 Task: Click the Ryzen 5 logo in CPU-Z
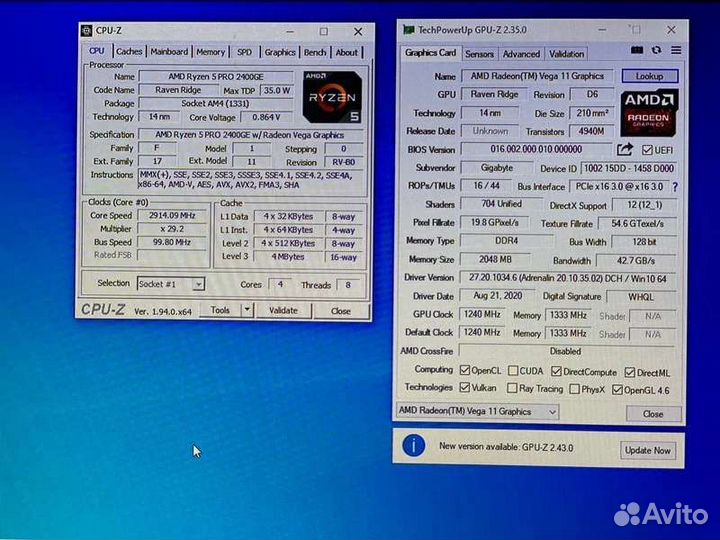pyautogui.click(x=332, y=97)
